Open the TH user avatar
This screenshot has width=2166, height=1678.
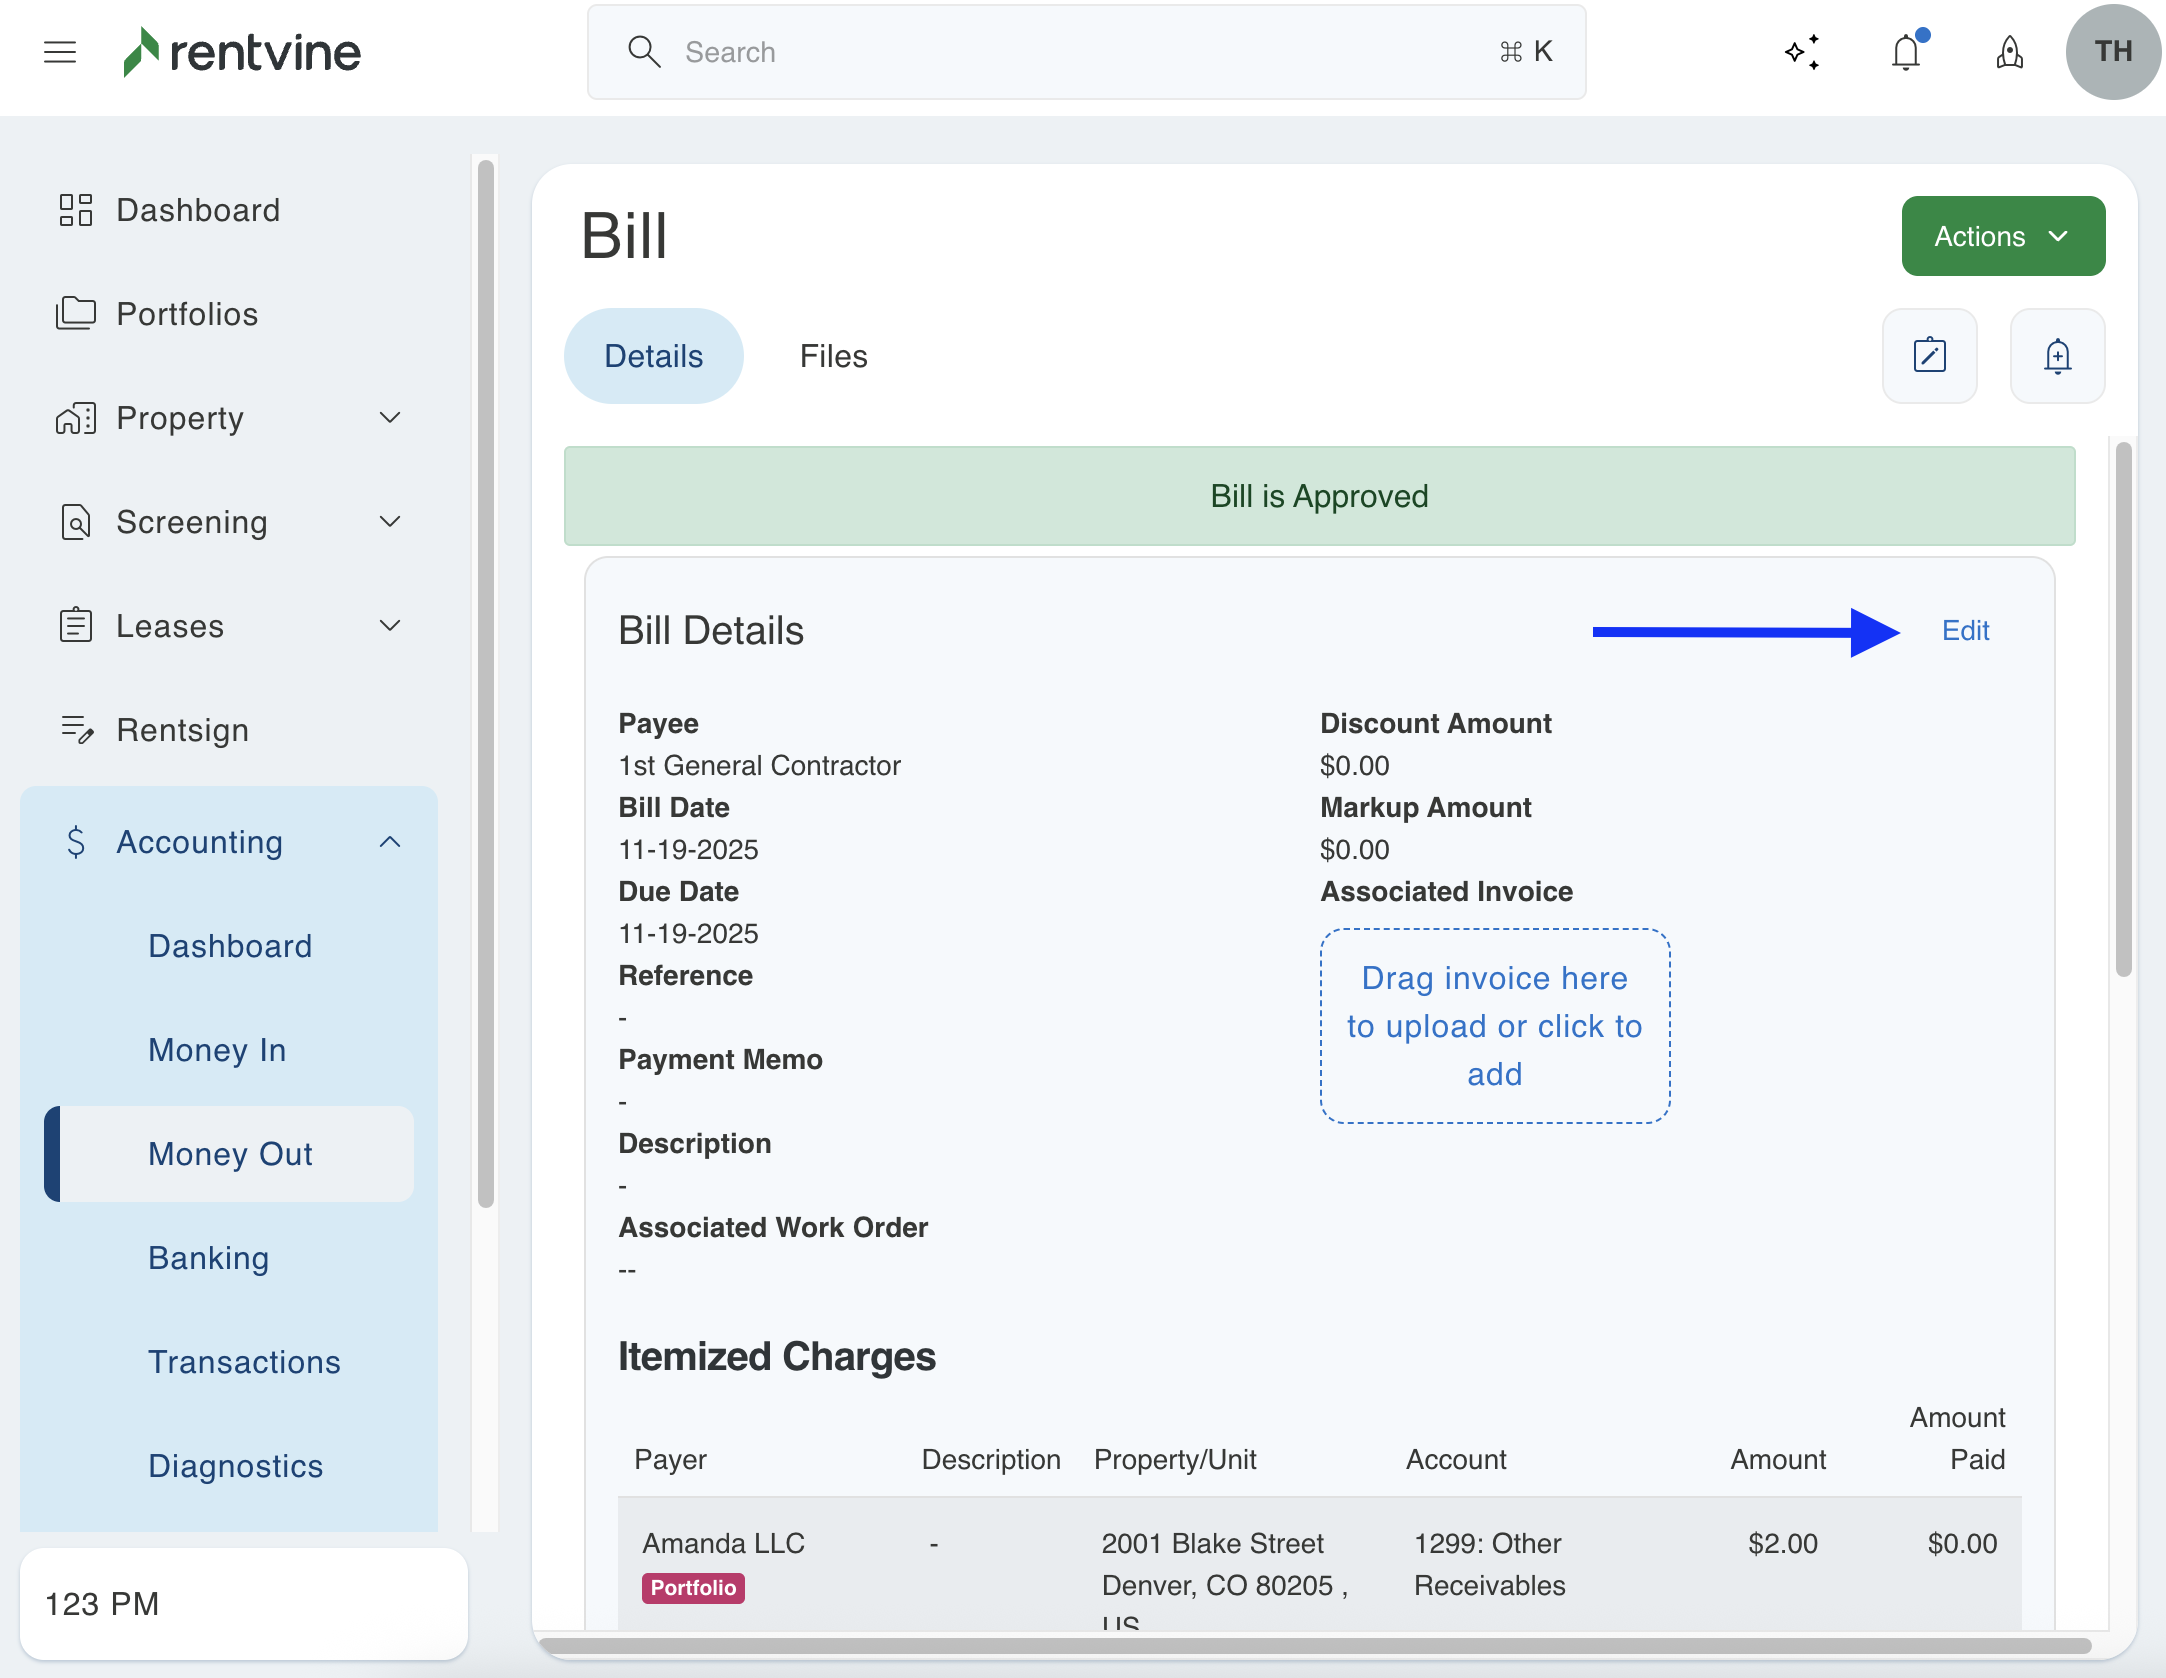[x=2112, y=52]
